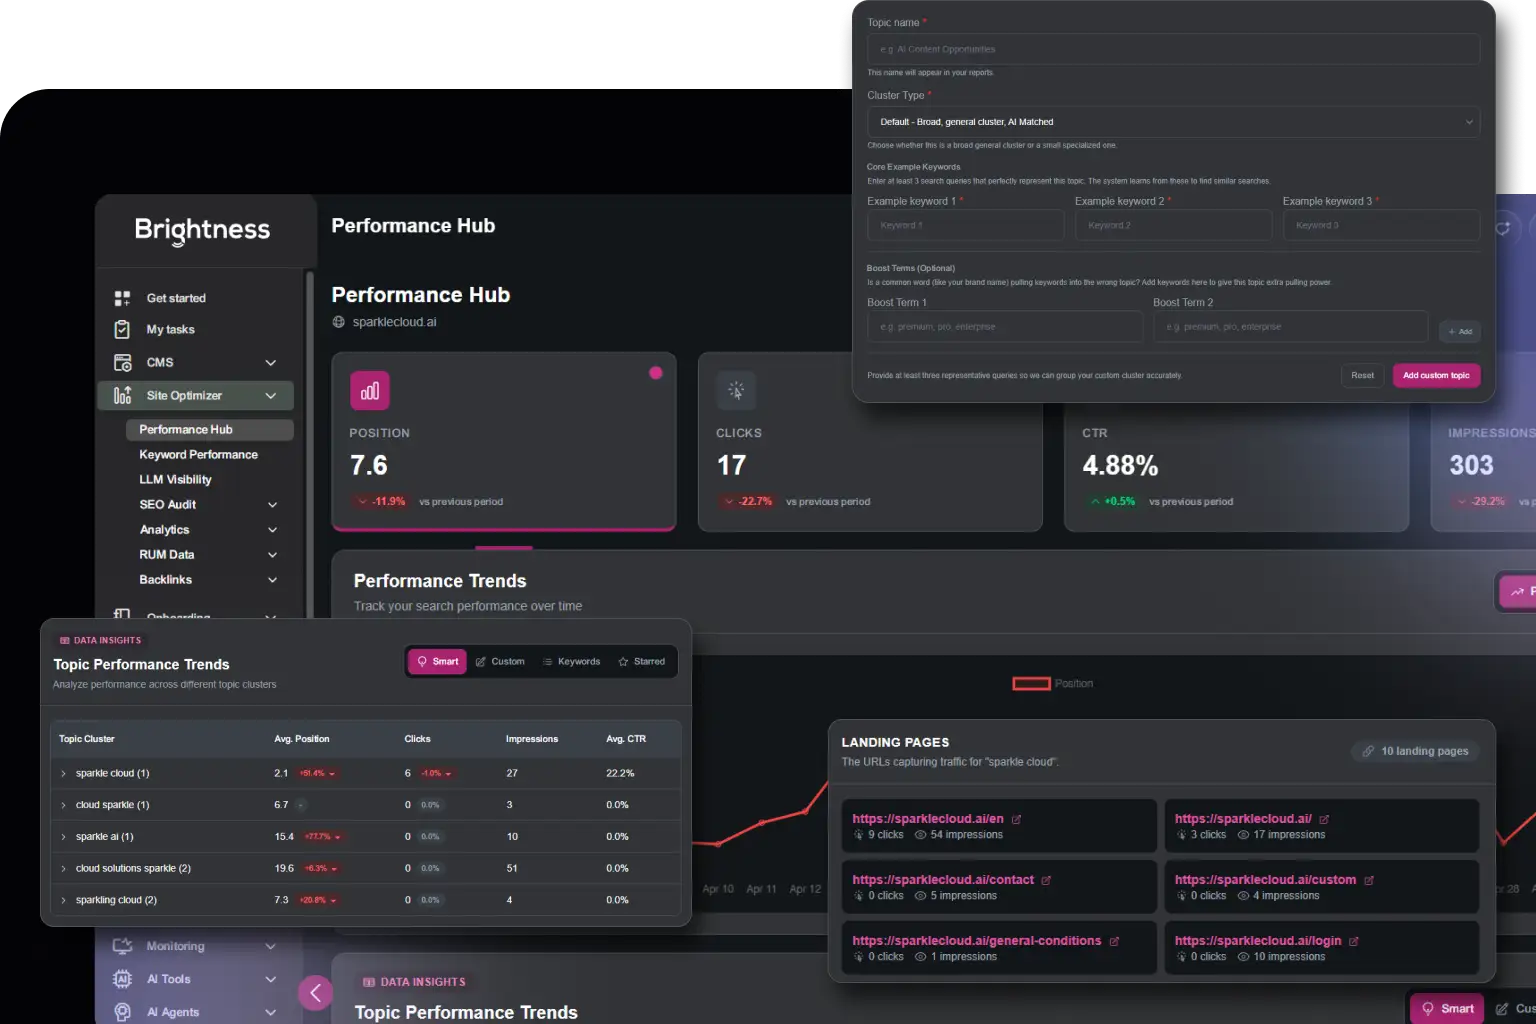Click the 22.2% CTR value for sparkle cloud

(620, 773)
